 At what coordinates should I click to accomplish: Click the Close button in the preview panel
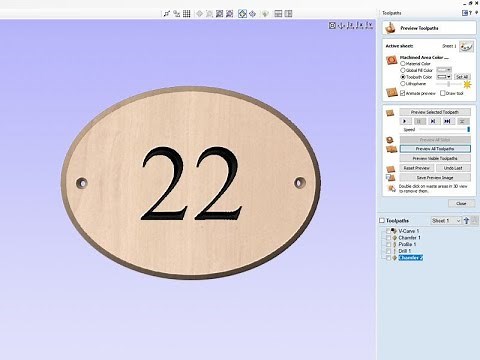(461, 203)
